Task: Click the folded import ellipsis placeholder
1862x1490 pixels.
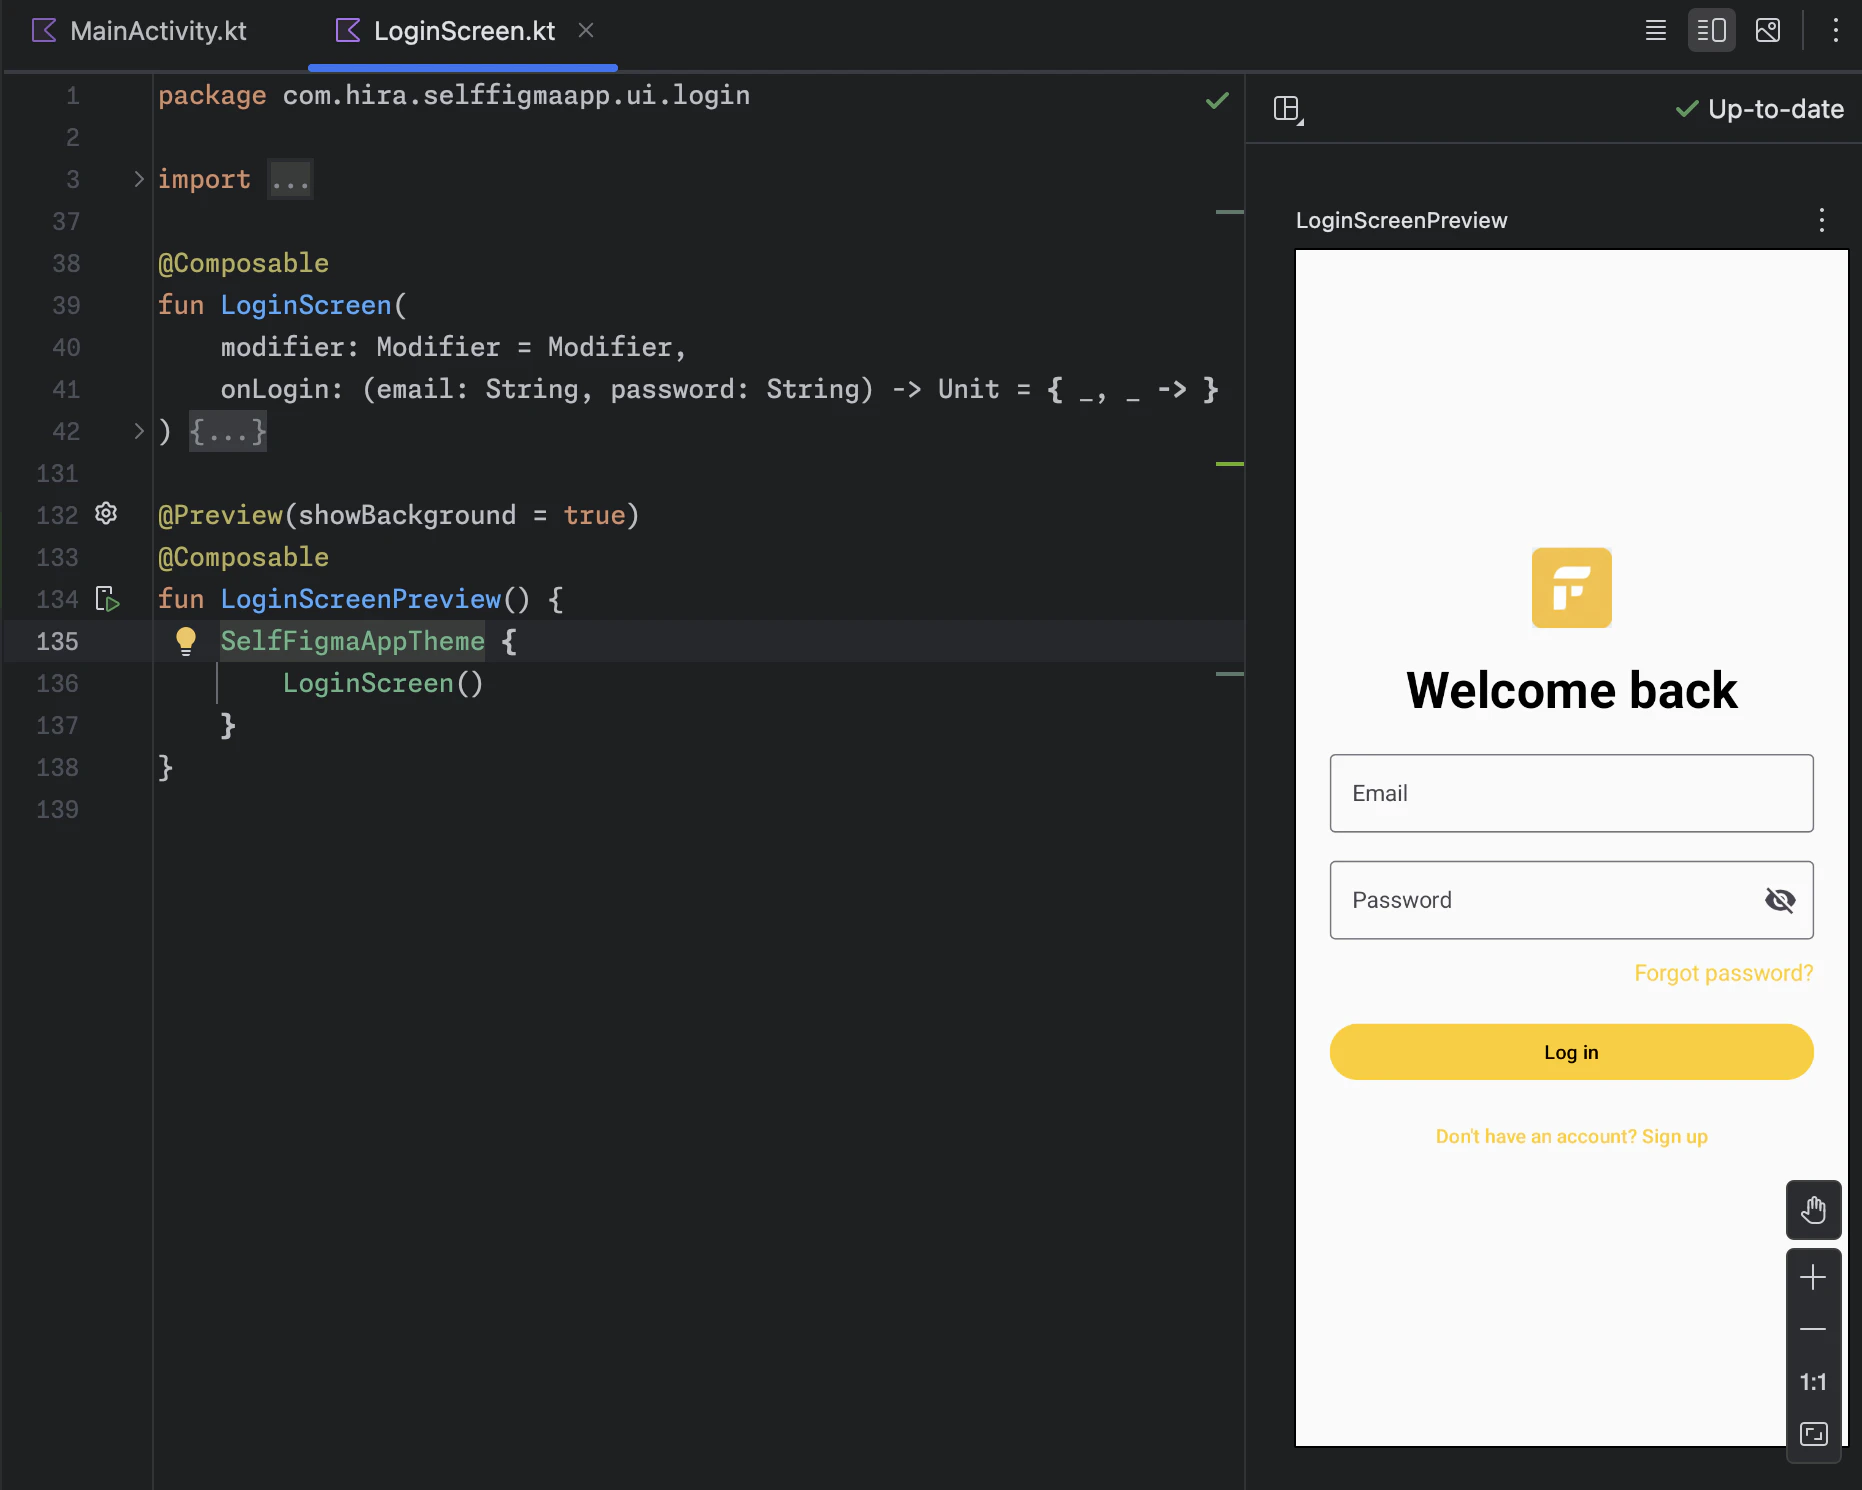Action: coord(290,180)
